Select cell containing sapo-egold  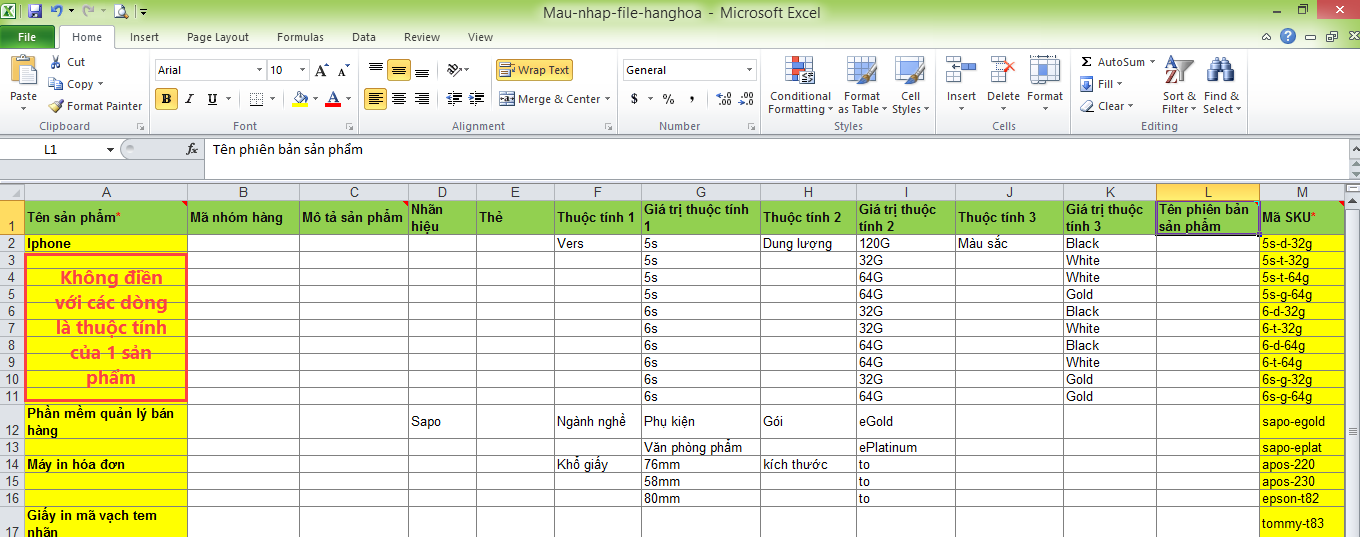point(1301,421)
